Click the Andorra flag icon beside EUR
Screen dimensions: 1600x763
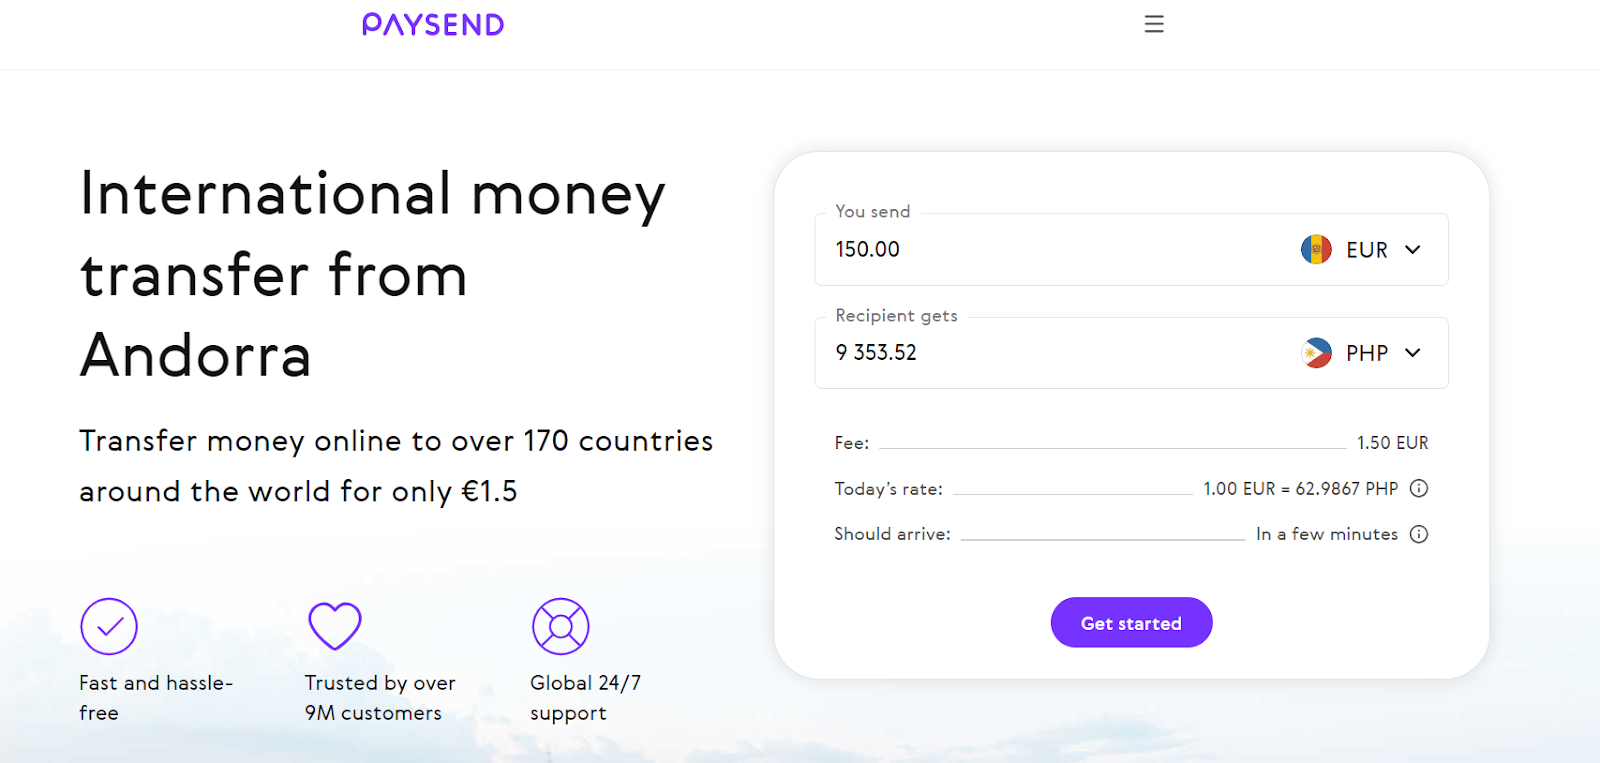point(1316,249)
